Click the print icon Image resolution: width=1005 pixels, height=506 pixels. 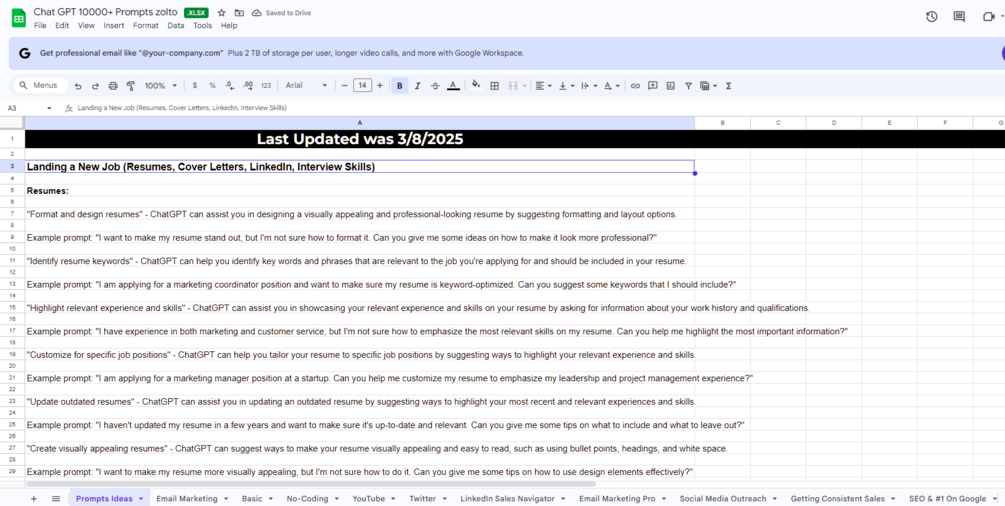113,85
